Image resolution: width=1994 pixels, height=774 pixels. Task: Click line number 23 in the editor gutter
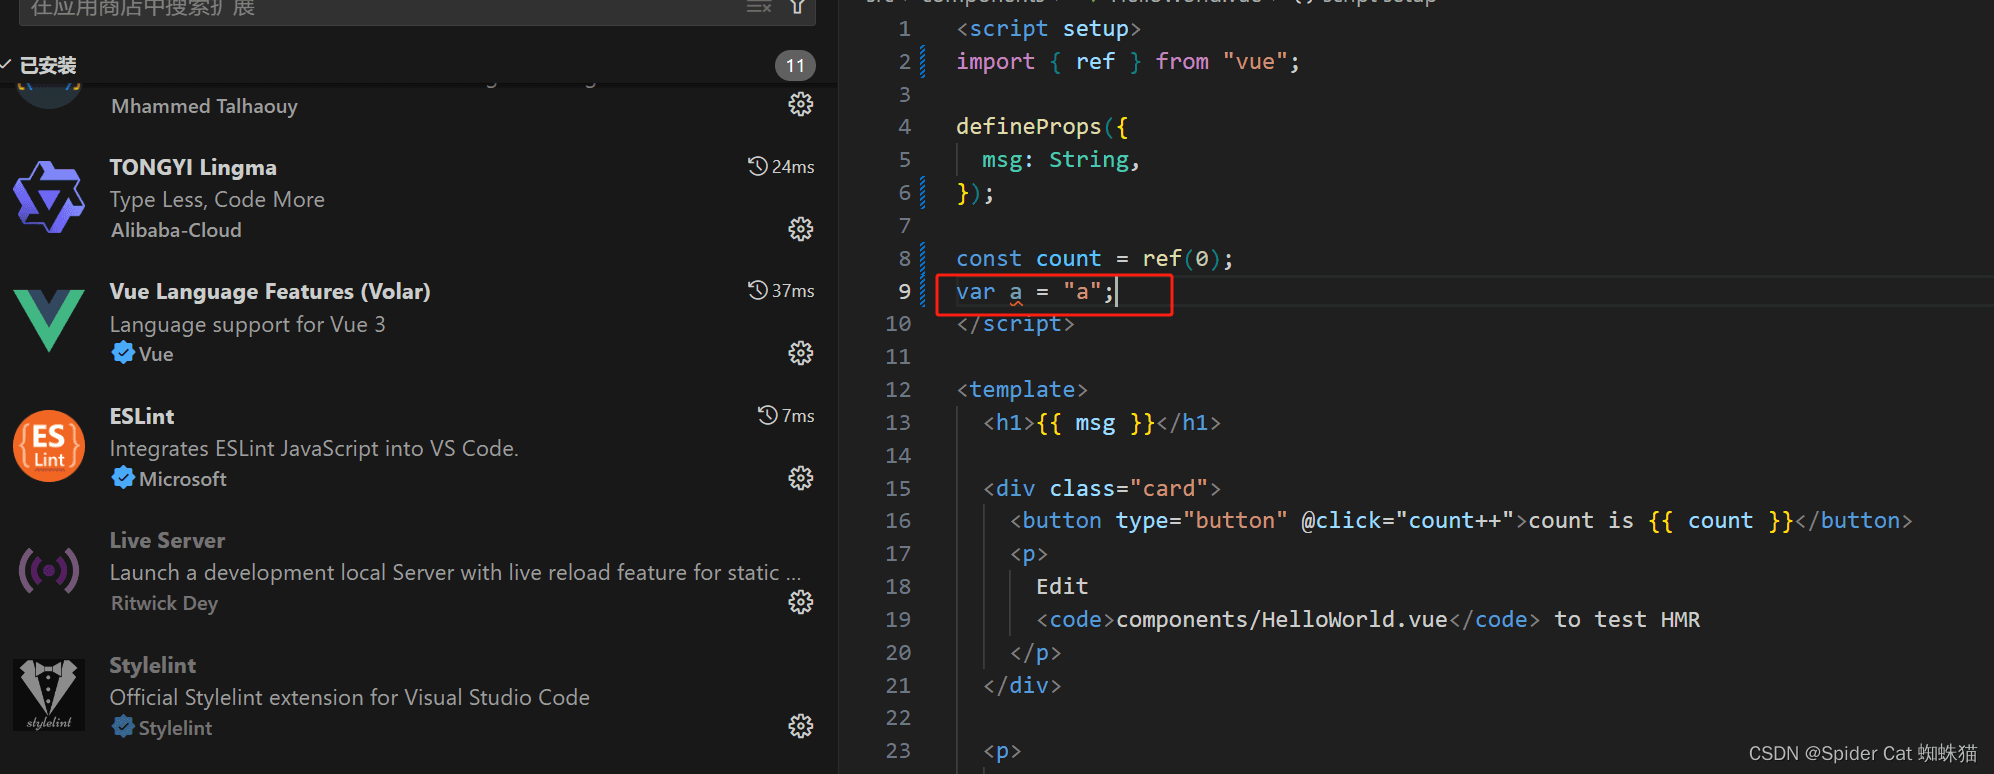pos(898,750)
